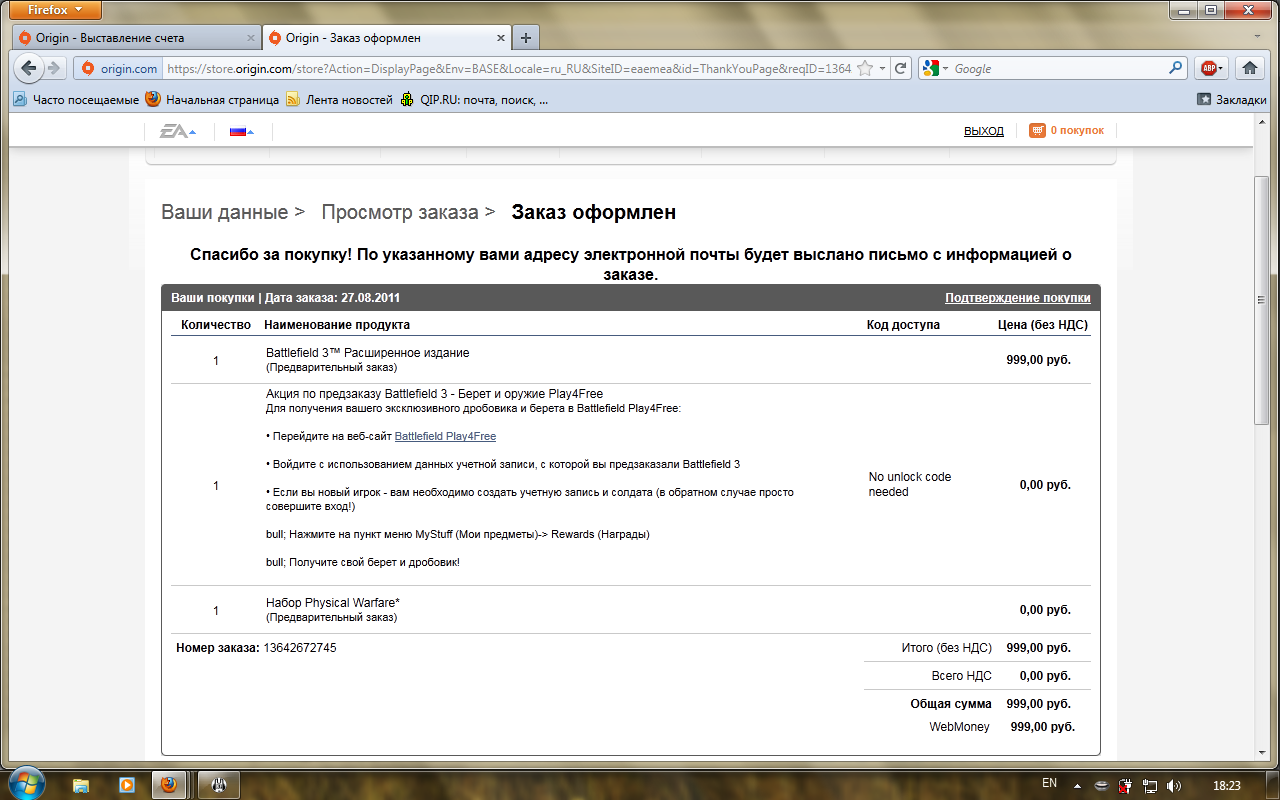Image resolution: width=1280 pixels, height=800 pixels.
Task: Open the network tray icon
Action: (x=1149, y=784)
